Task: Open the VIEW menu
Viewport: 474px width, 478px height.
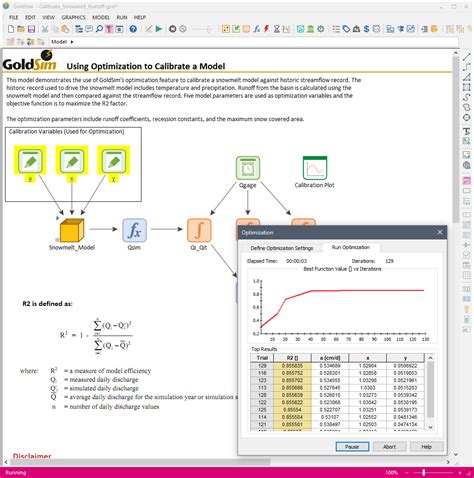Action: click(48, 17)
